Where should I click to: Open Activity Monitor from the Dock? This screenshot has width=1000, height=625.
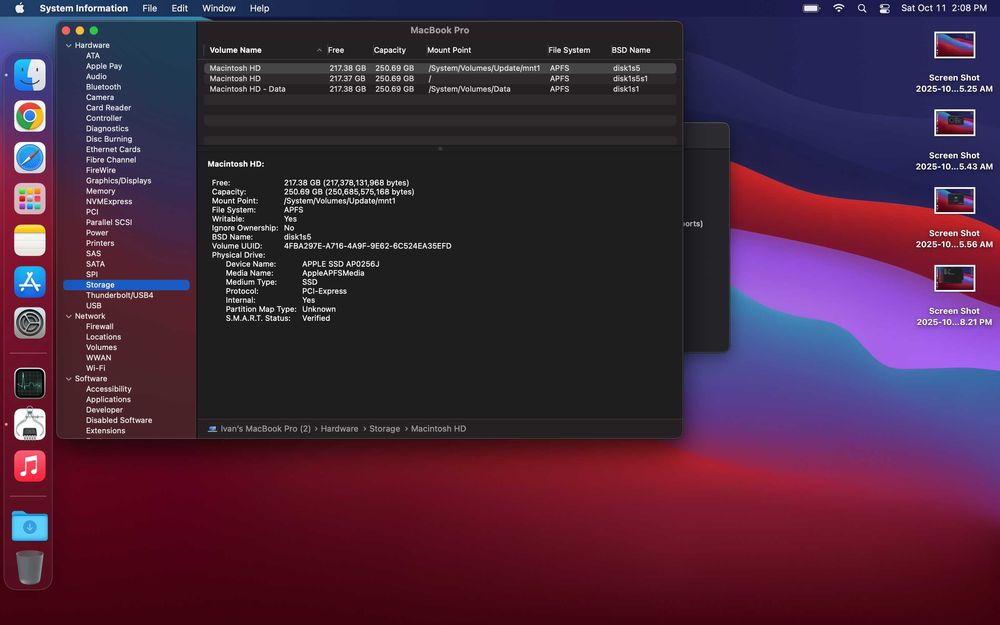(30, 383)
